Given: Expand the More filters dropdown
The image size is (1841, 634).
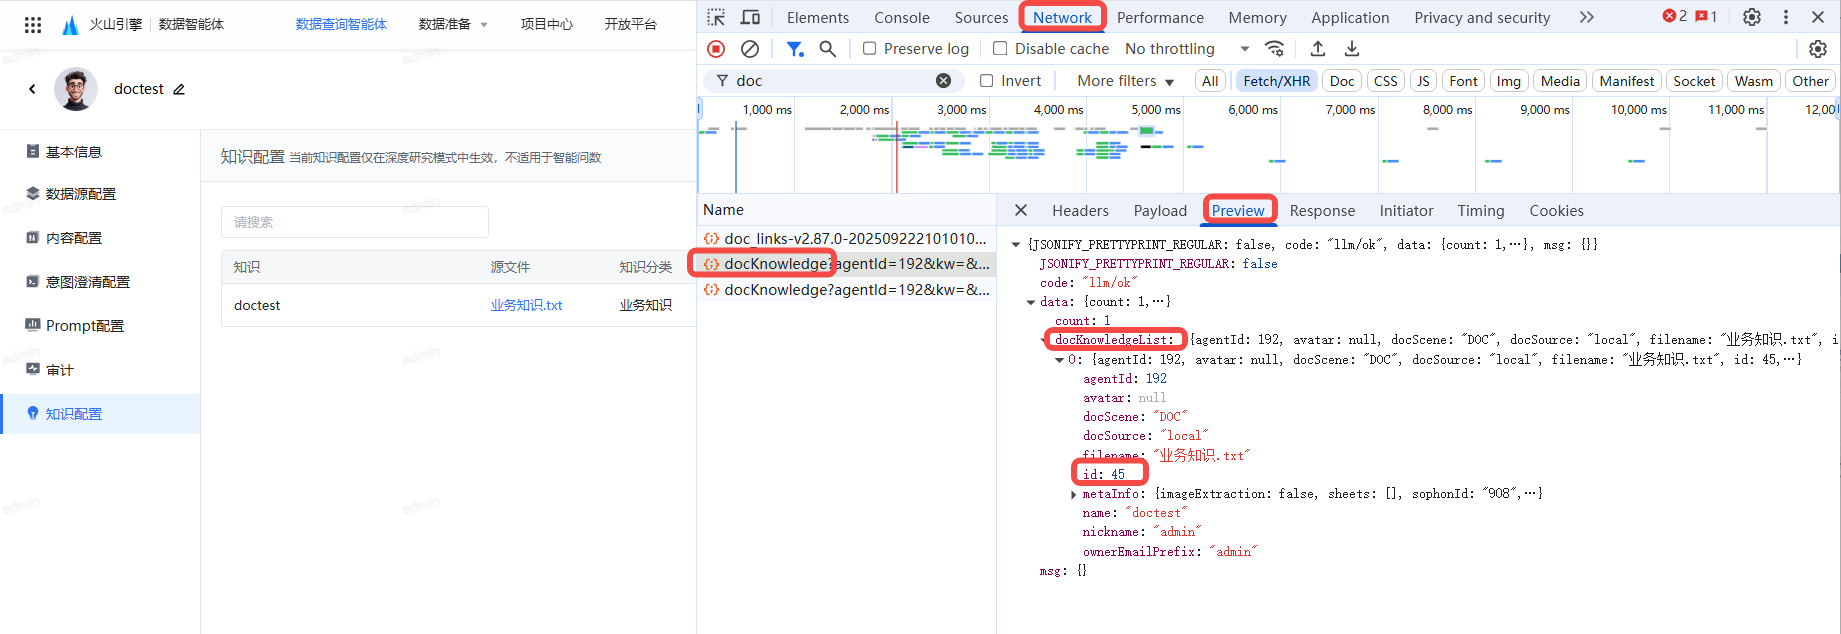Looking at the screenshot, I should [x=1125, y=81].
